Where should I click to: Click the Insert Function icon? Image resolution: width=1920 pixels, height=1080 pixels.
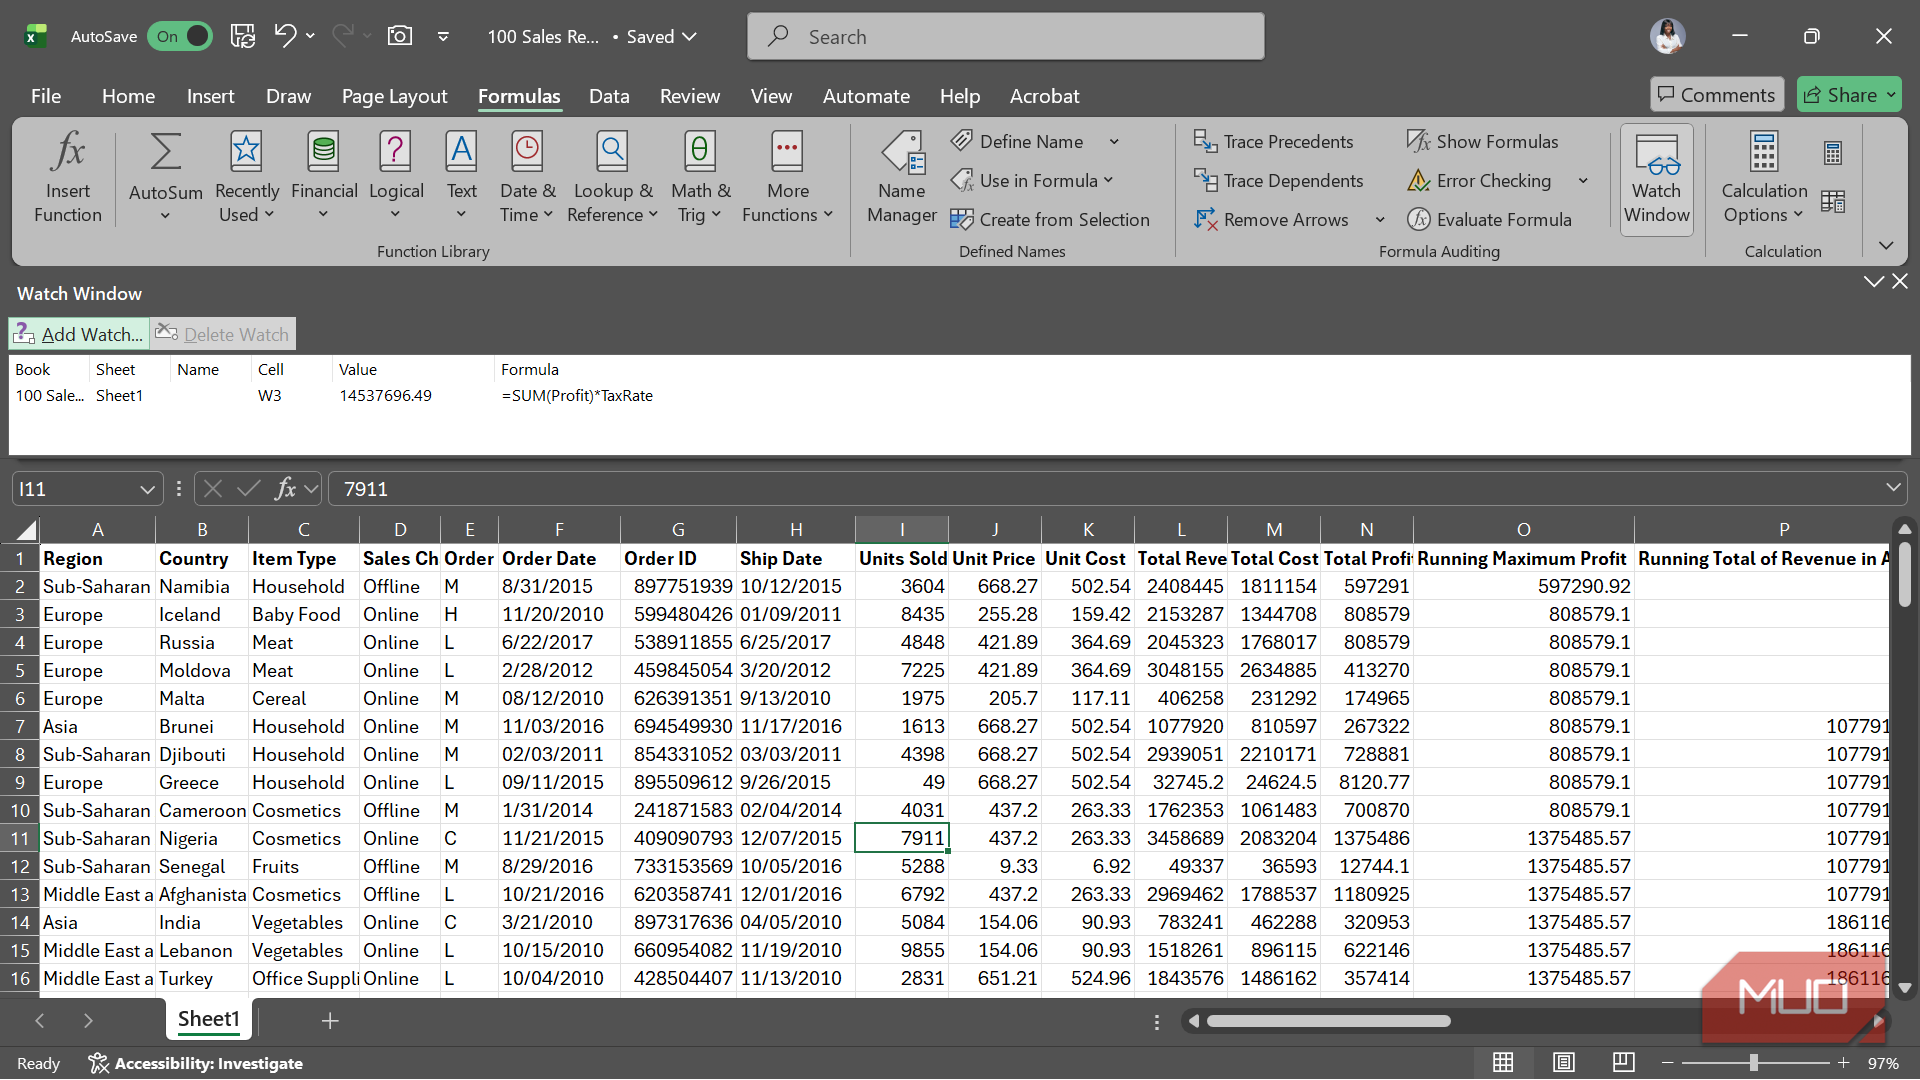67,178
